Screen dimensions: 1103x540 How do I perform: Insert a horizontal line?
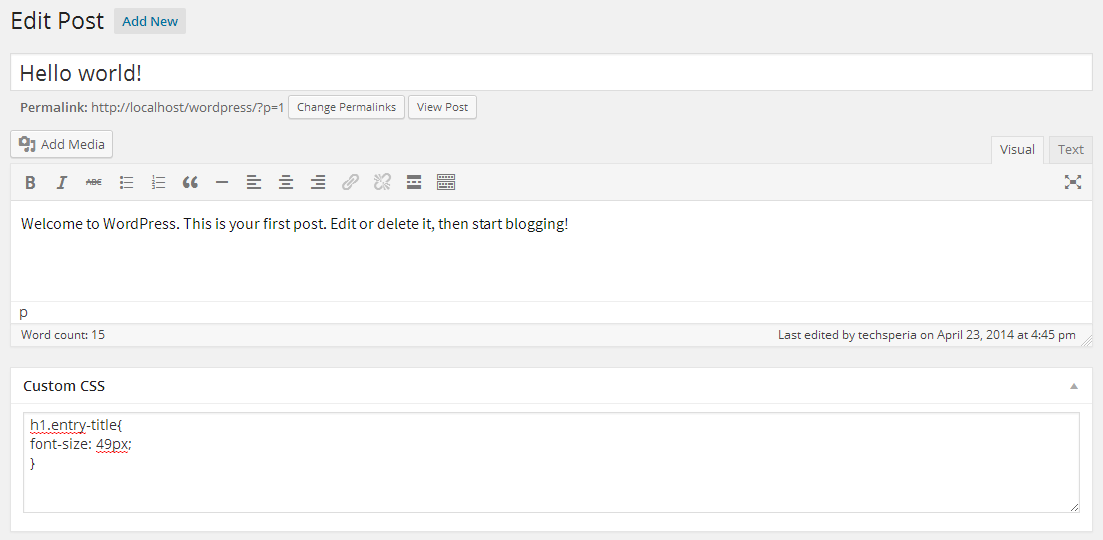(x=222, y=183)
